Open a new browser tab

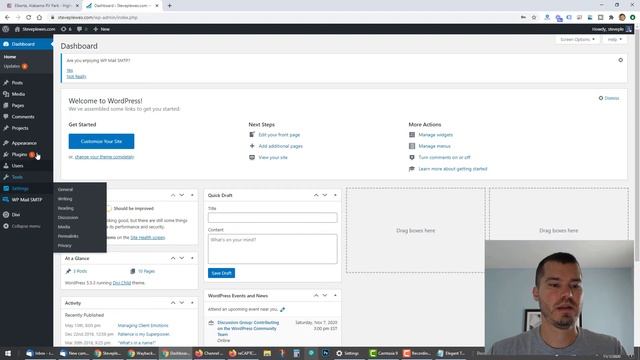click(169, 6)
